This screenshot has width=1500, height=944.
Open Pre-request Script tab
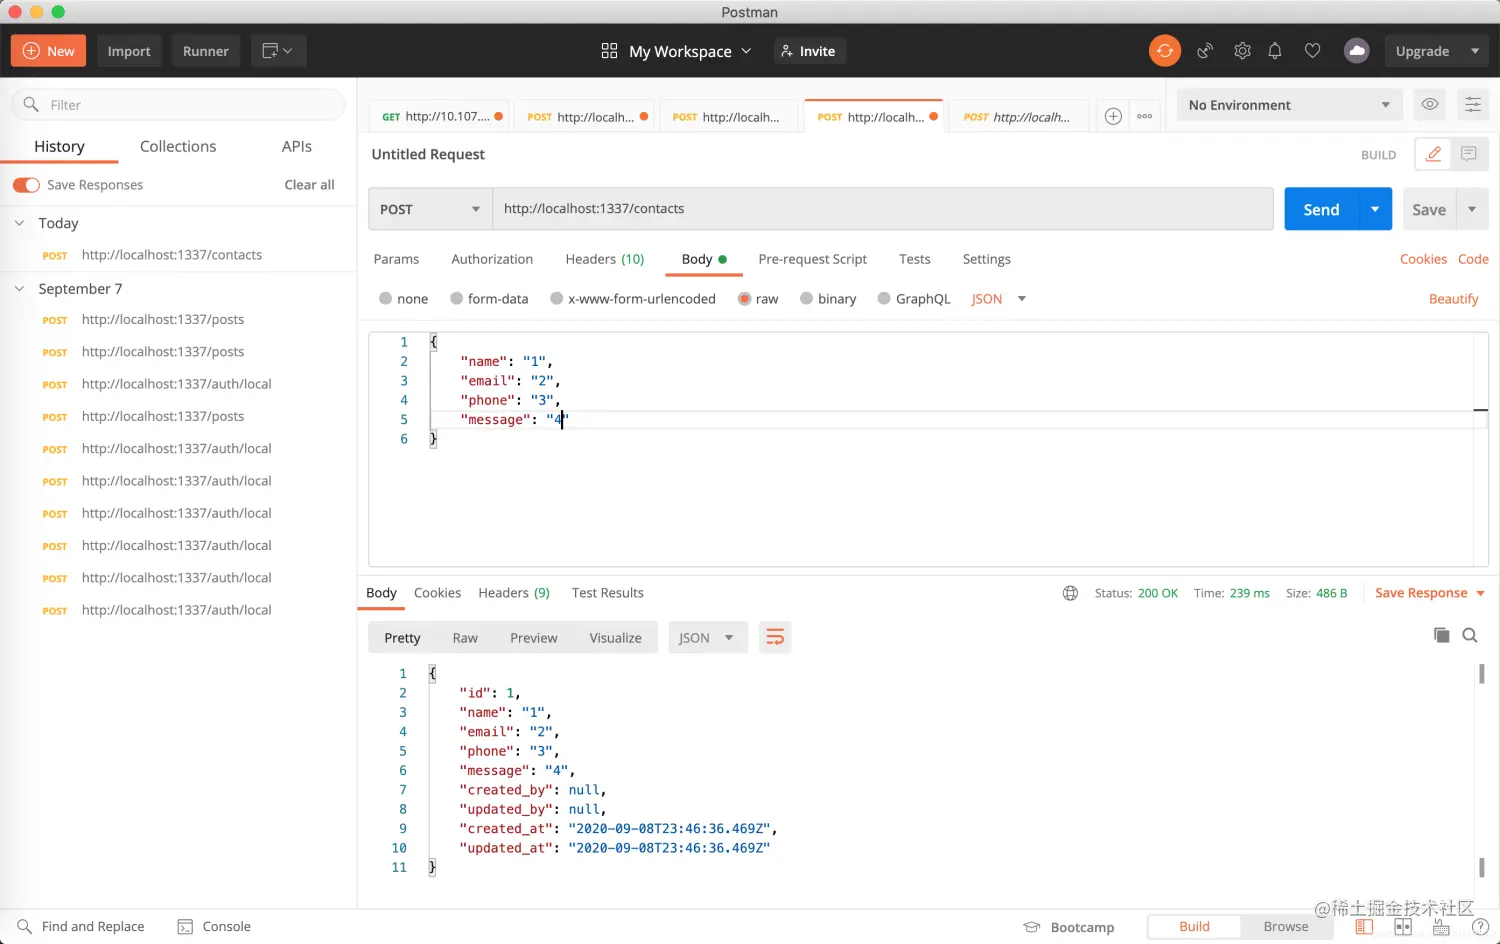pos(813,259)
